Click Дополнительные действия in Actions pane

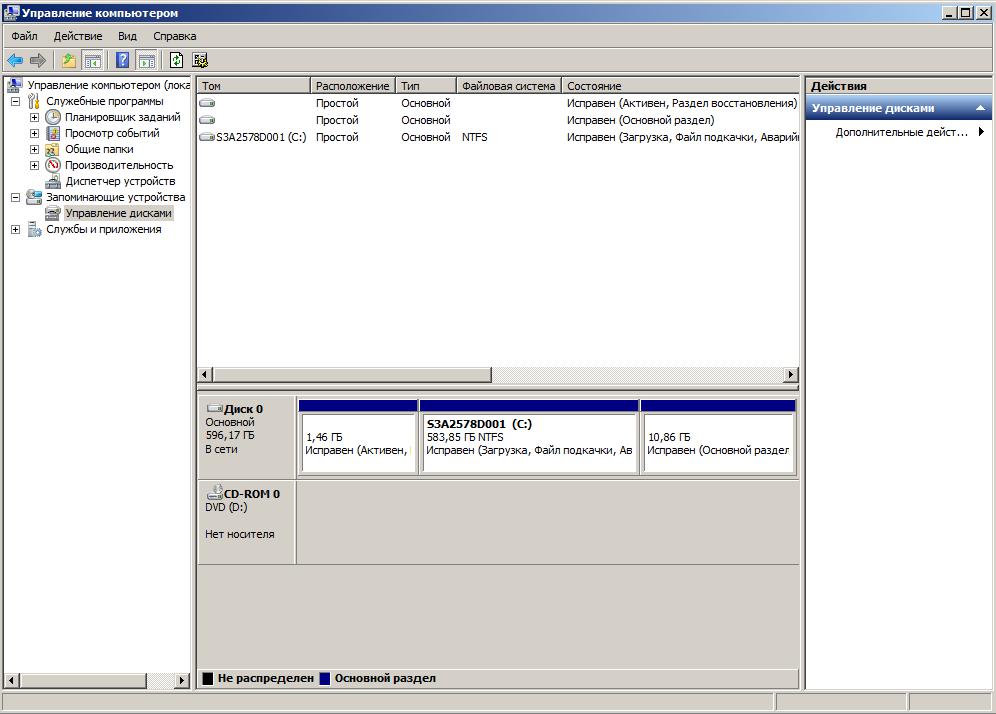click(x=901, y=132)
